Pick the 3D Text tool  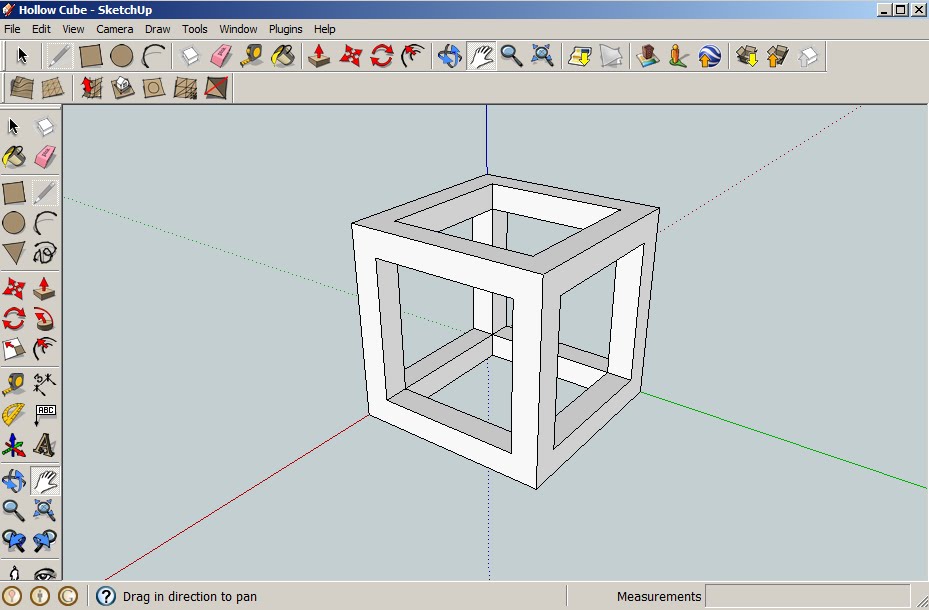tap(45, 444)
